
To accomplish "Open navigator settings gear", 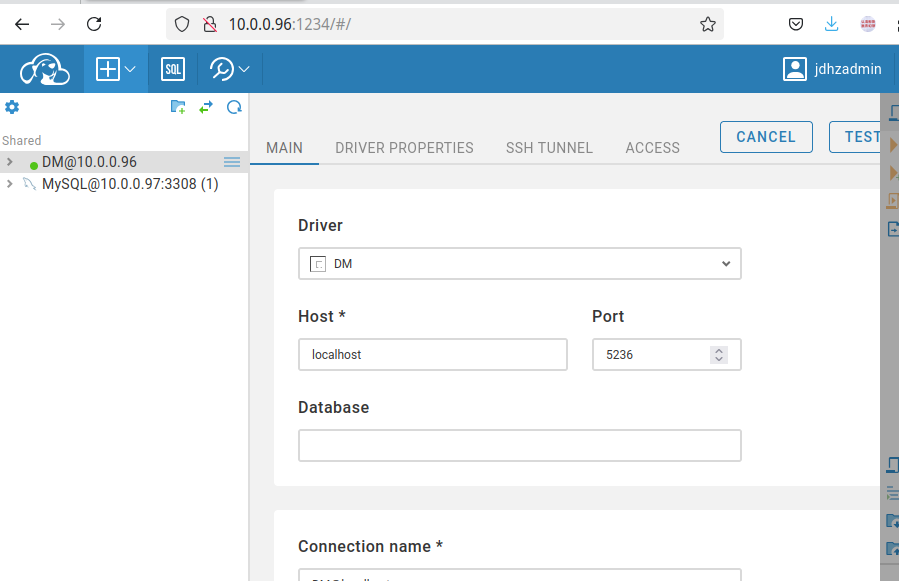I will click(12, 107).
